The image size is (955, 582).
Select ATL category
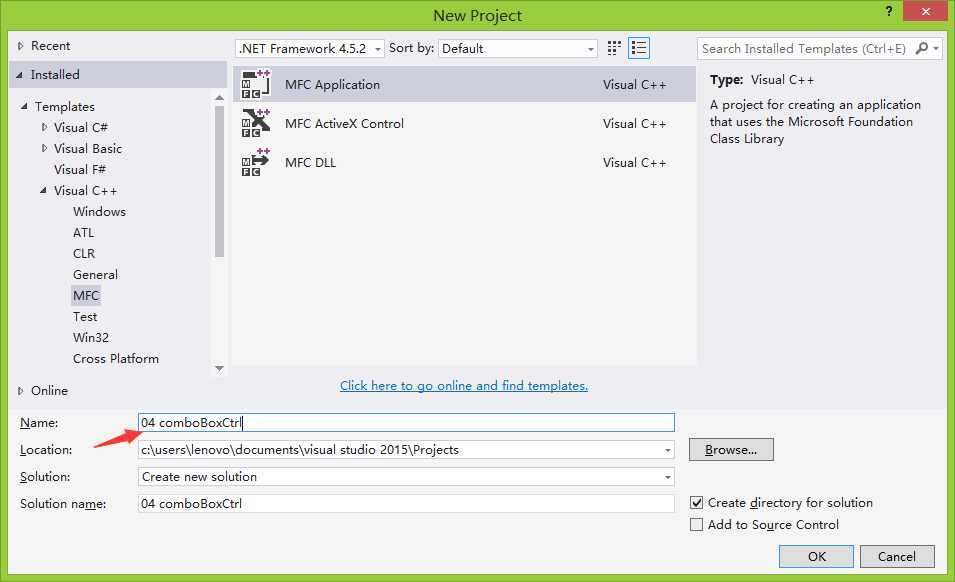pyautogui.click(x=83, y=233)
